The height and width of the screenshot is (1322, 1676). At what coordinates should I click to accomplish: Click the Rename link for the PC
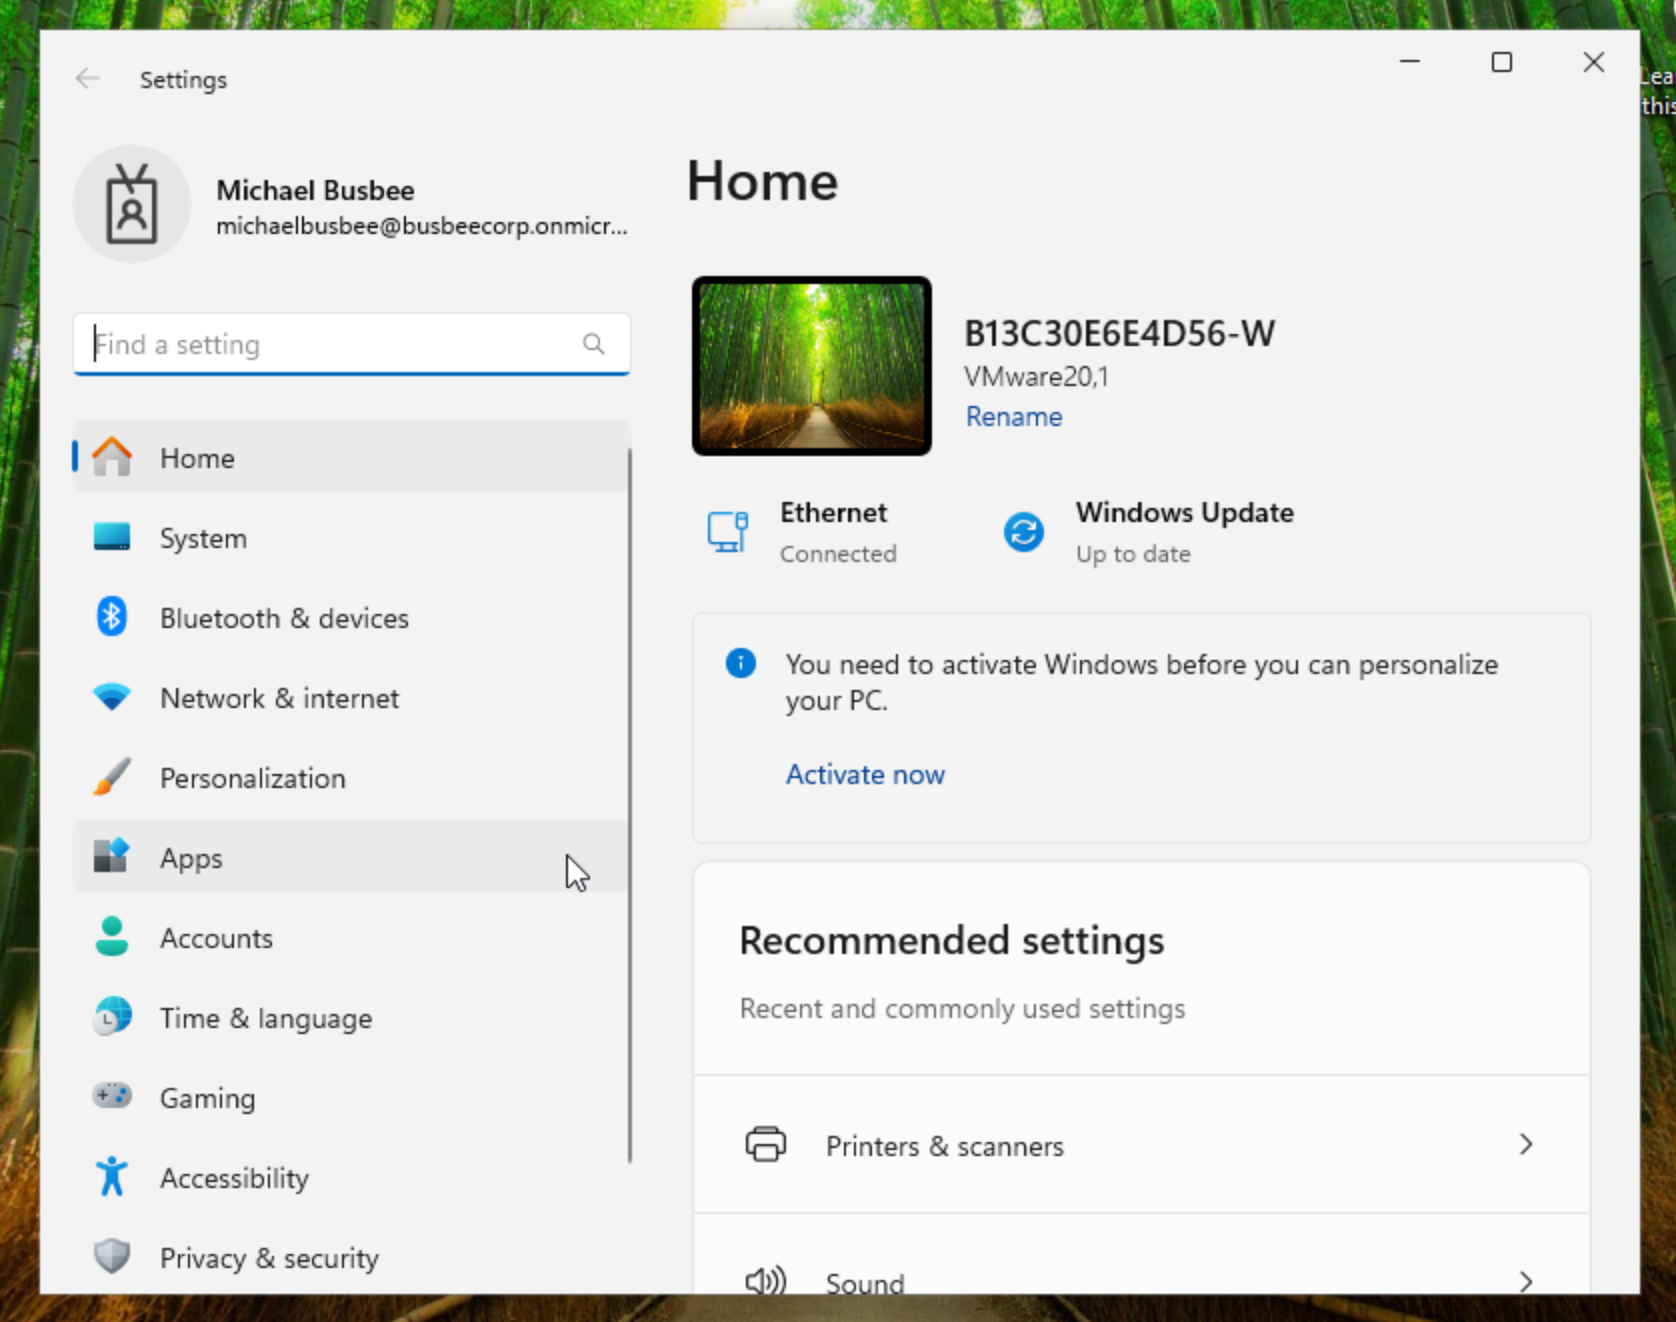tap(1012, 416)
